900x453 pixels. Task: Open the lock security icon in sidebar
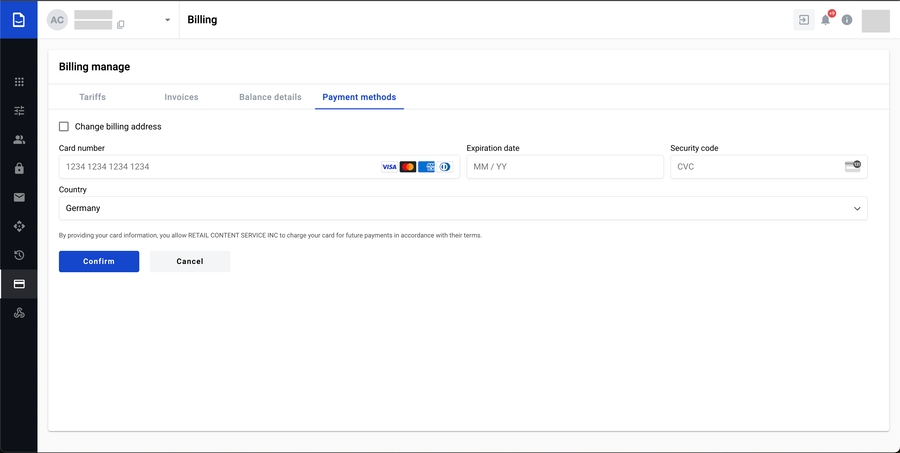coord(19,168)
